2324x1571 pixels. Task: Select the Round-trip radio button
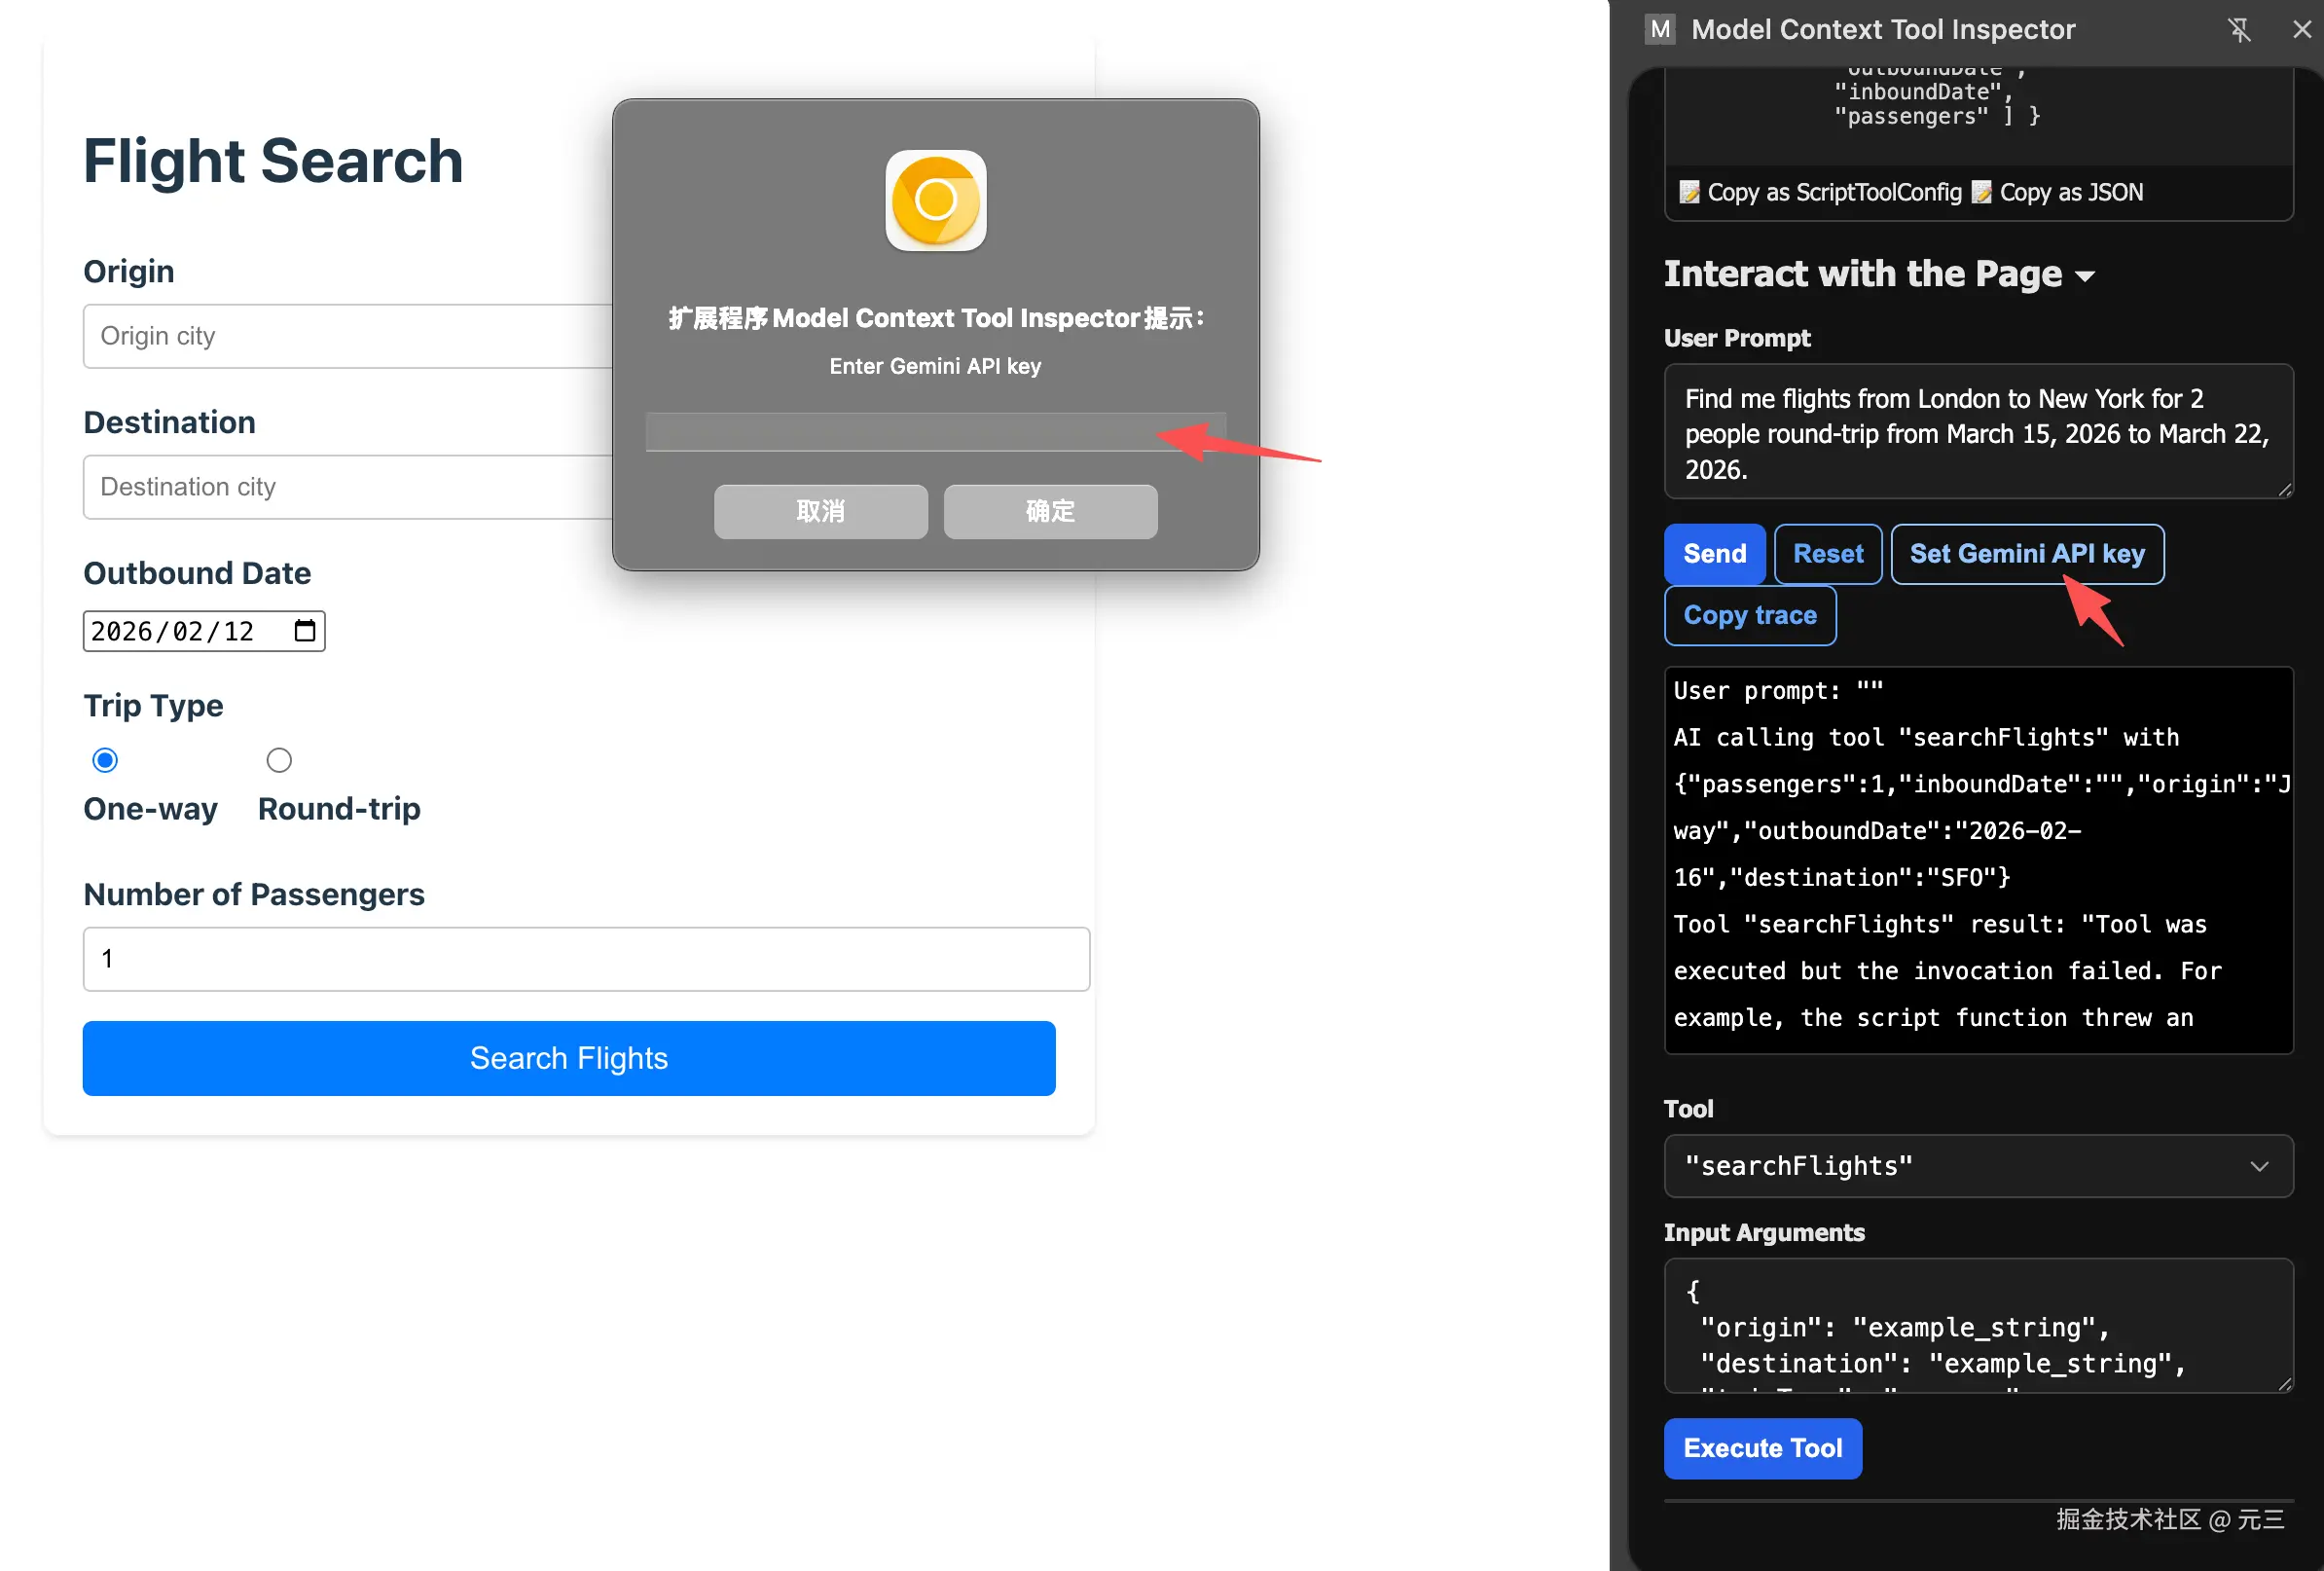(279, 760)
